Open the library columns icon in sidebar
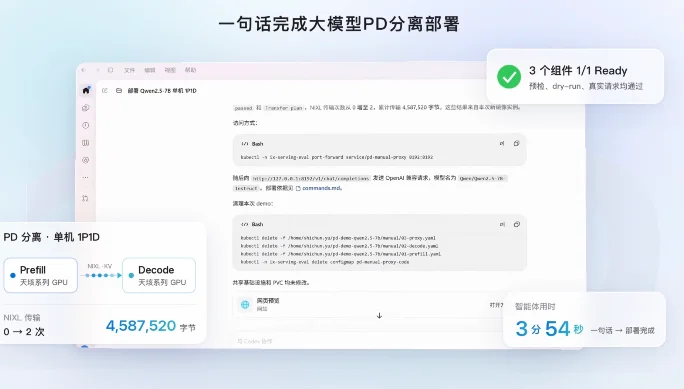Viewport: 684px width, 389px height. [86, 143]
